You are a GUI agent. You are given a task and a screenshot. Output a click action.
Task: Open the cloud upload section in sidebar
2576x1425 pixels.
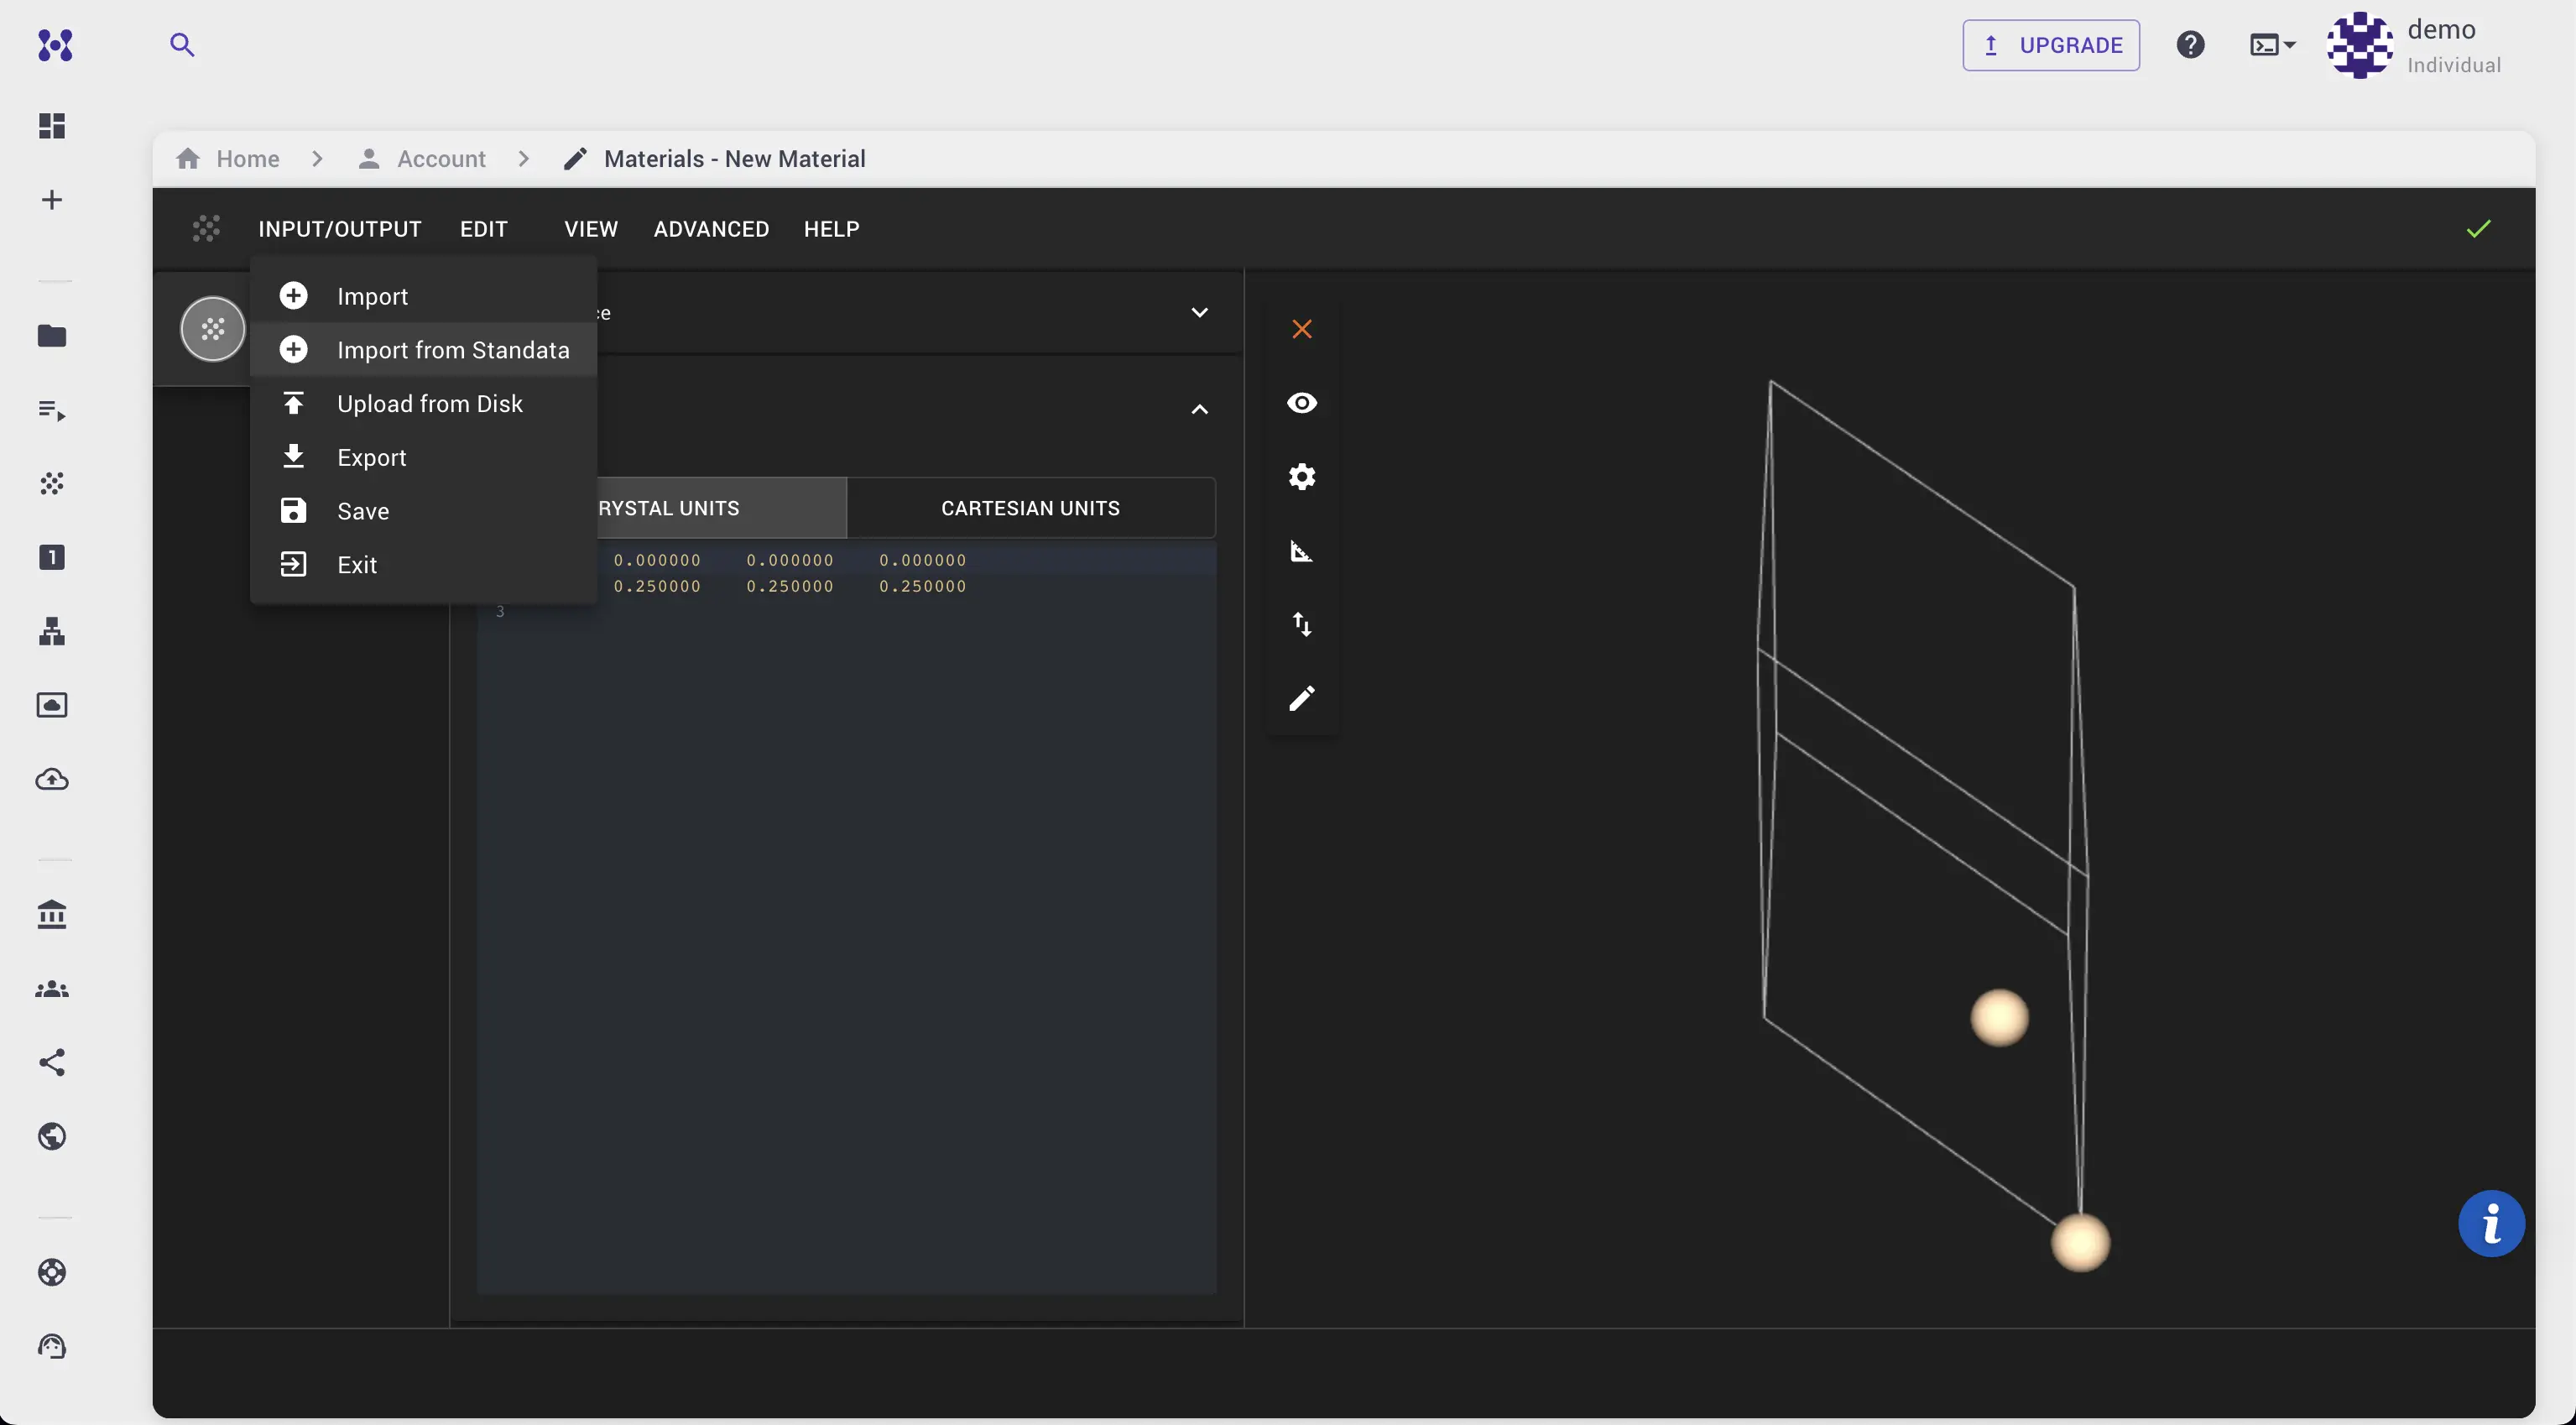[x=51, y=779]
